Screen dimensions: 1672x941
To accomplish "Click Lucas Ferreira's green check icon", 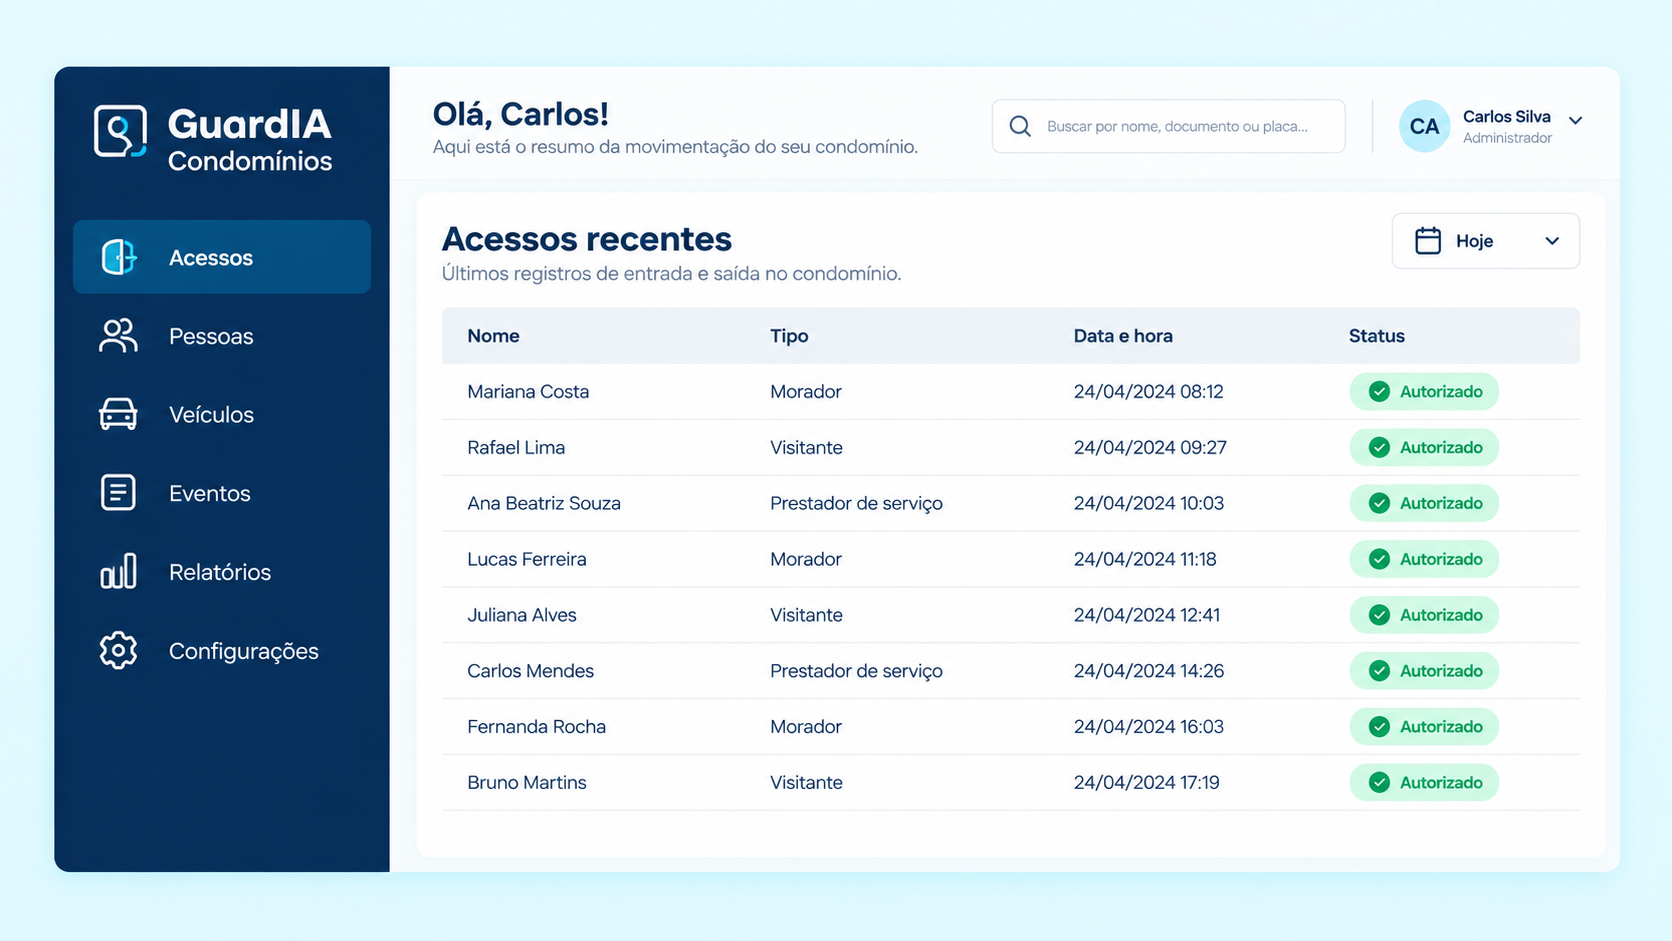I will click(x=1379, y=559).
